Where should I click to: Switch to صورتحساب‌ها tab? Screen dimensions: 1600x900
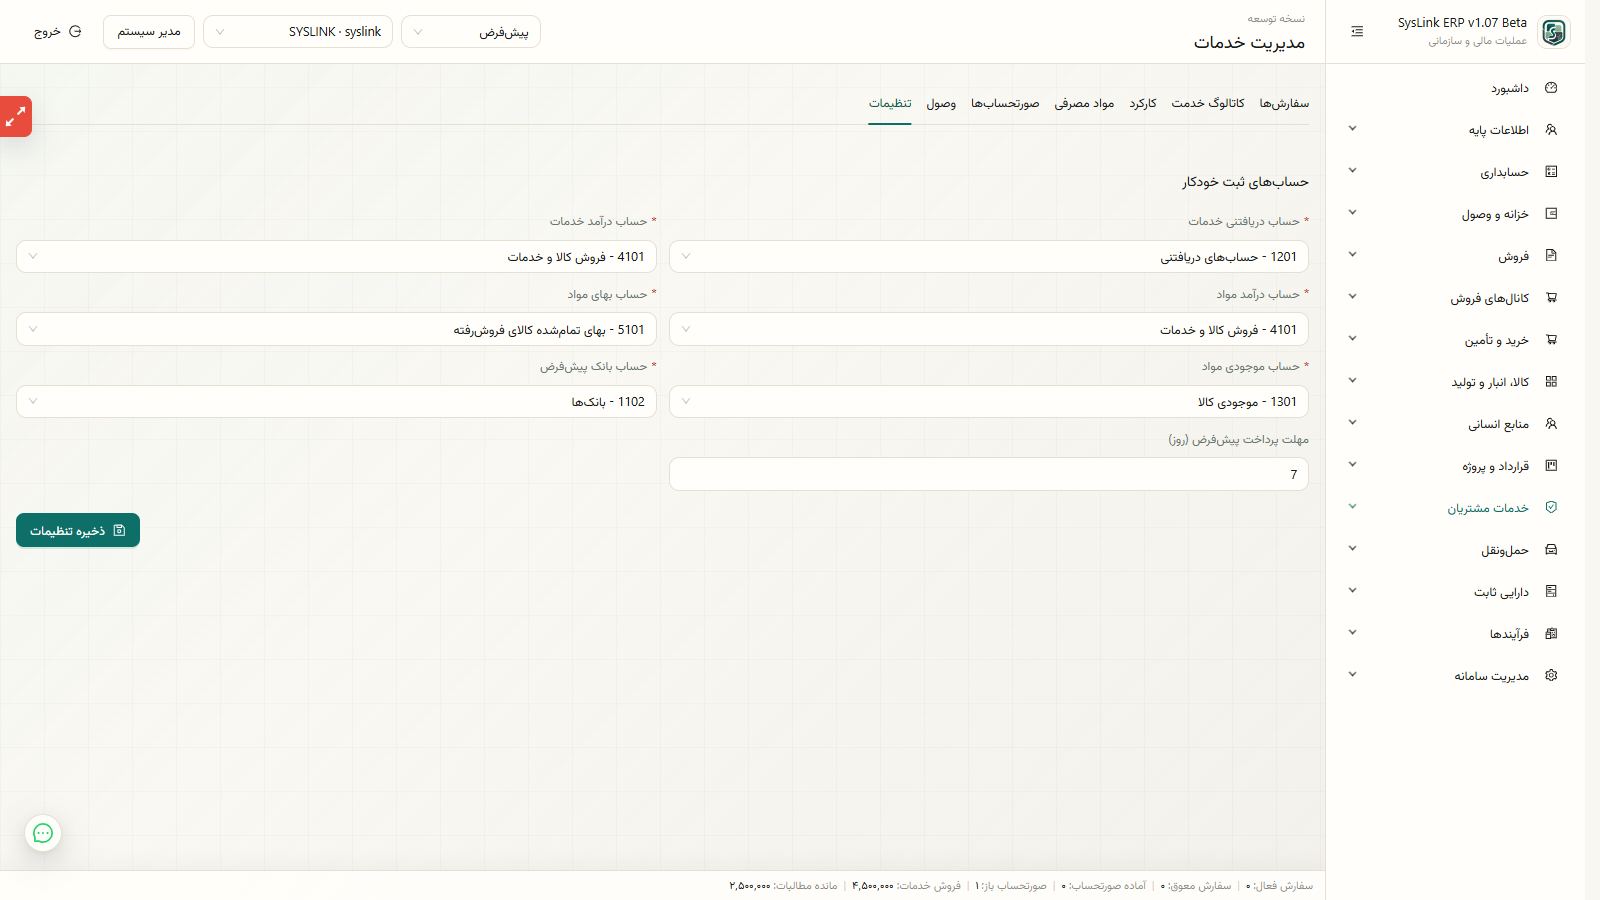1005,103
